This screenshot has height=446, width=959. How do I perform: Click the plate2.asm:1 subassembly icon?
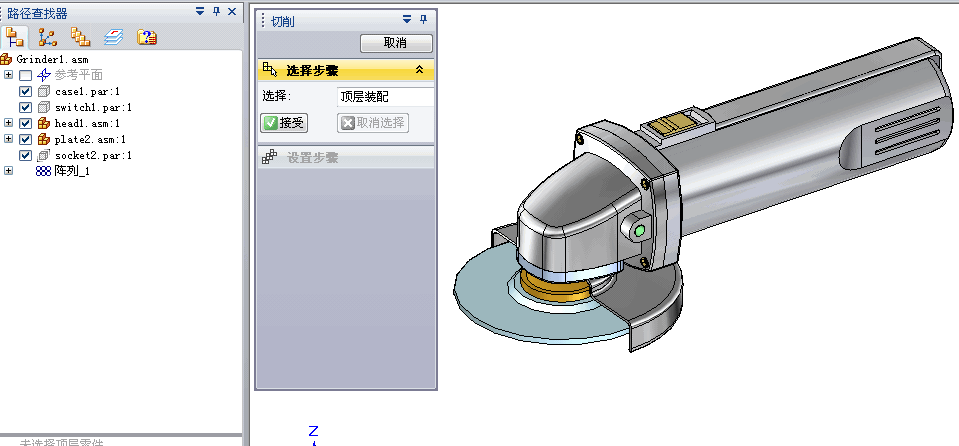tap(43, 139)
